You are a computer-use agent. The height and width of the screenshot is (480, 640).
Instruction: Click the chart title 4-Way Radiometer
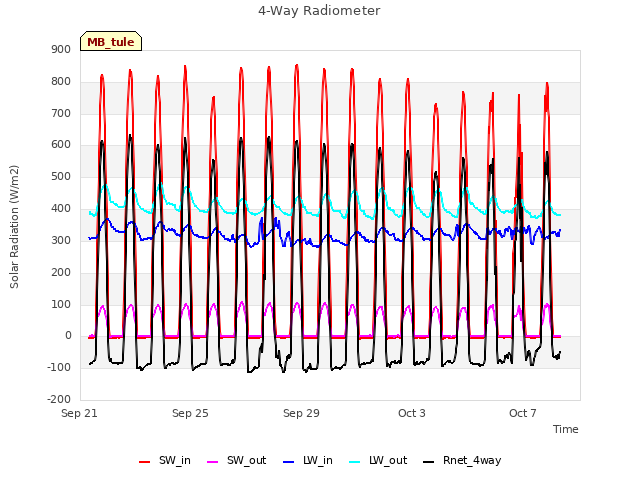point(319,11)
